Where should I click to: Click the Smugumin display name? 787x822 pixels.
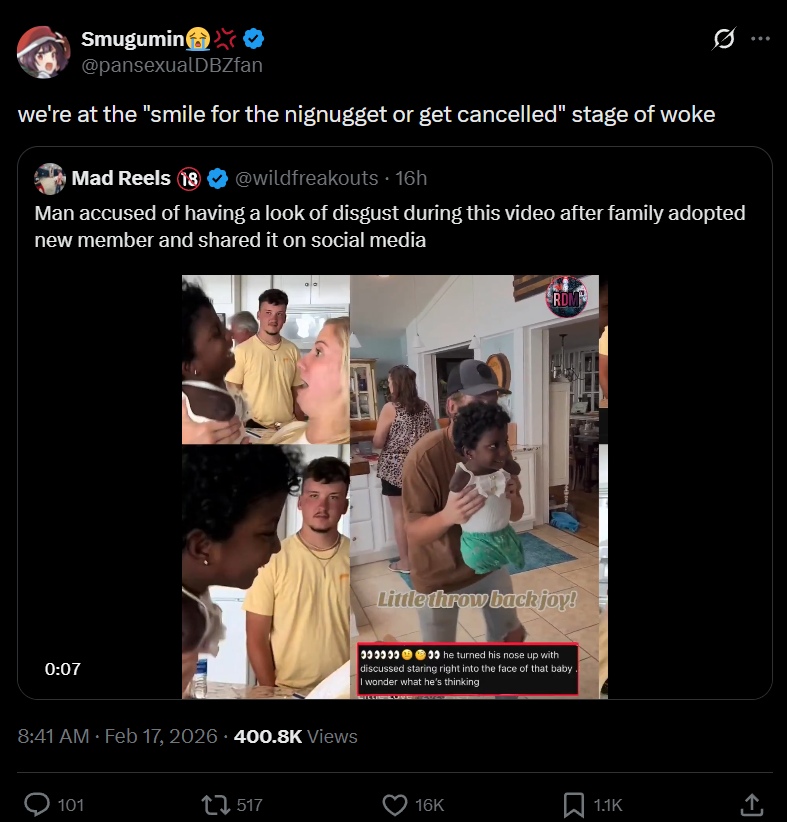tap(132, 39)
